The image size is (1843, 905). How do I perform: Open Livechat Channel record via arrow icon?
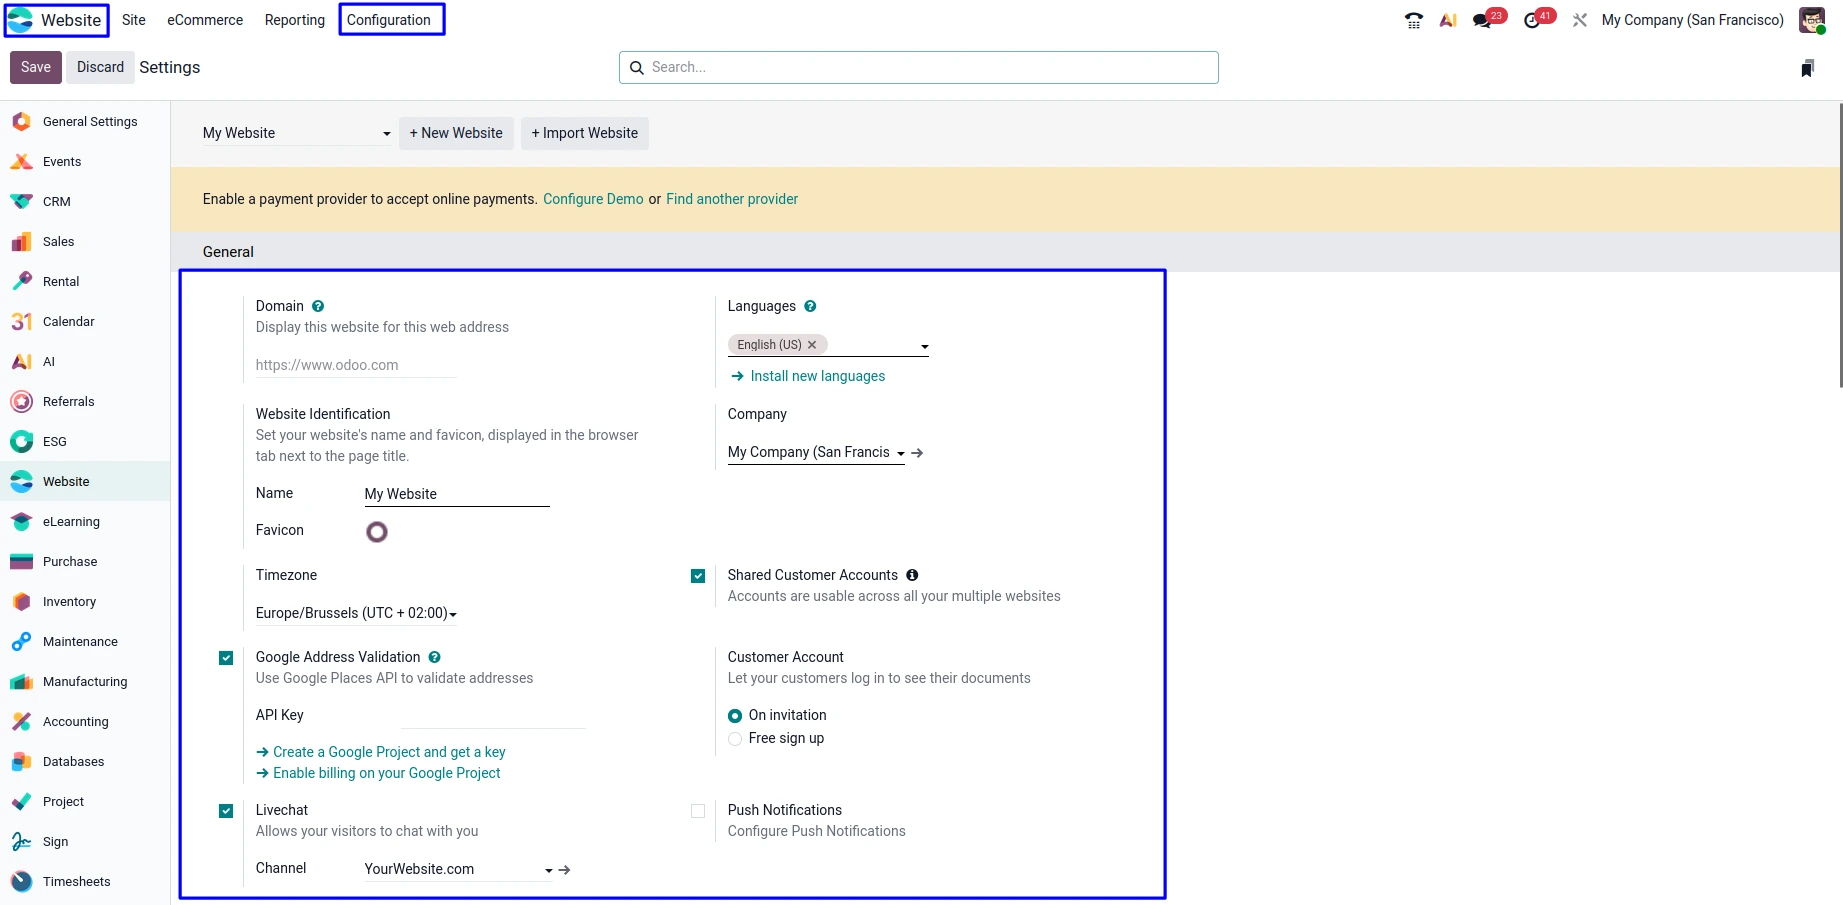[x=564, y=870]
